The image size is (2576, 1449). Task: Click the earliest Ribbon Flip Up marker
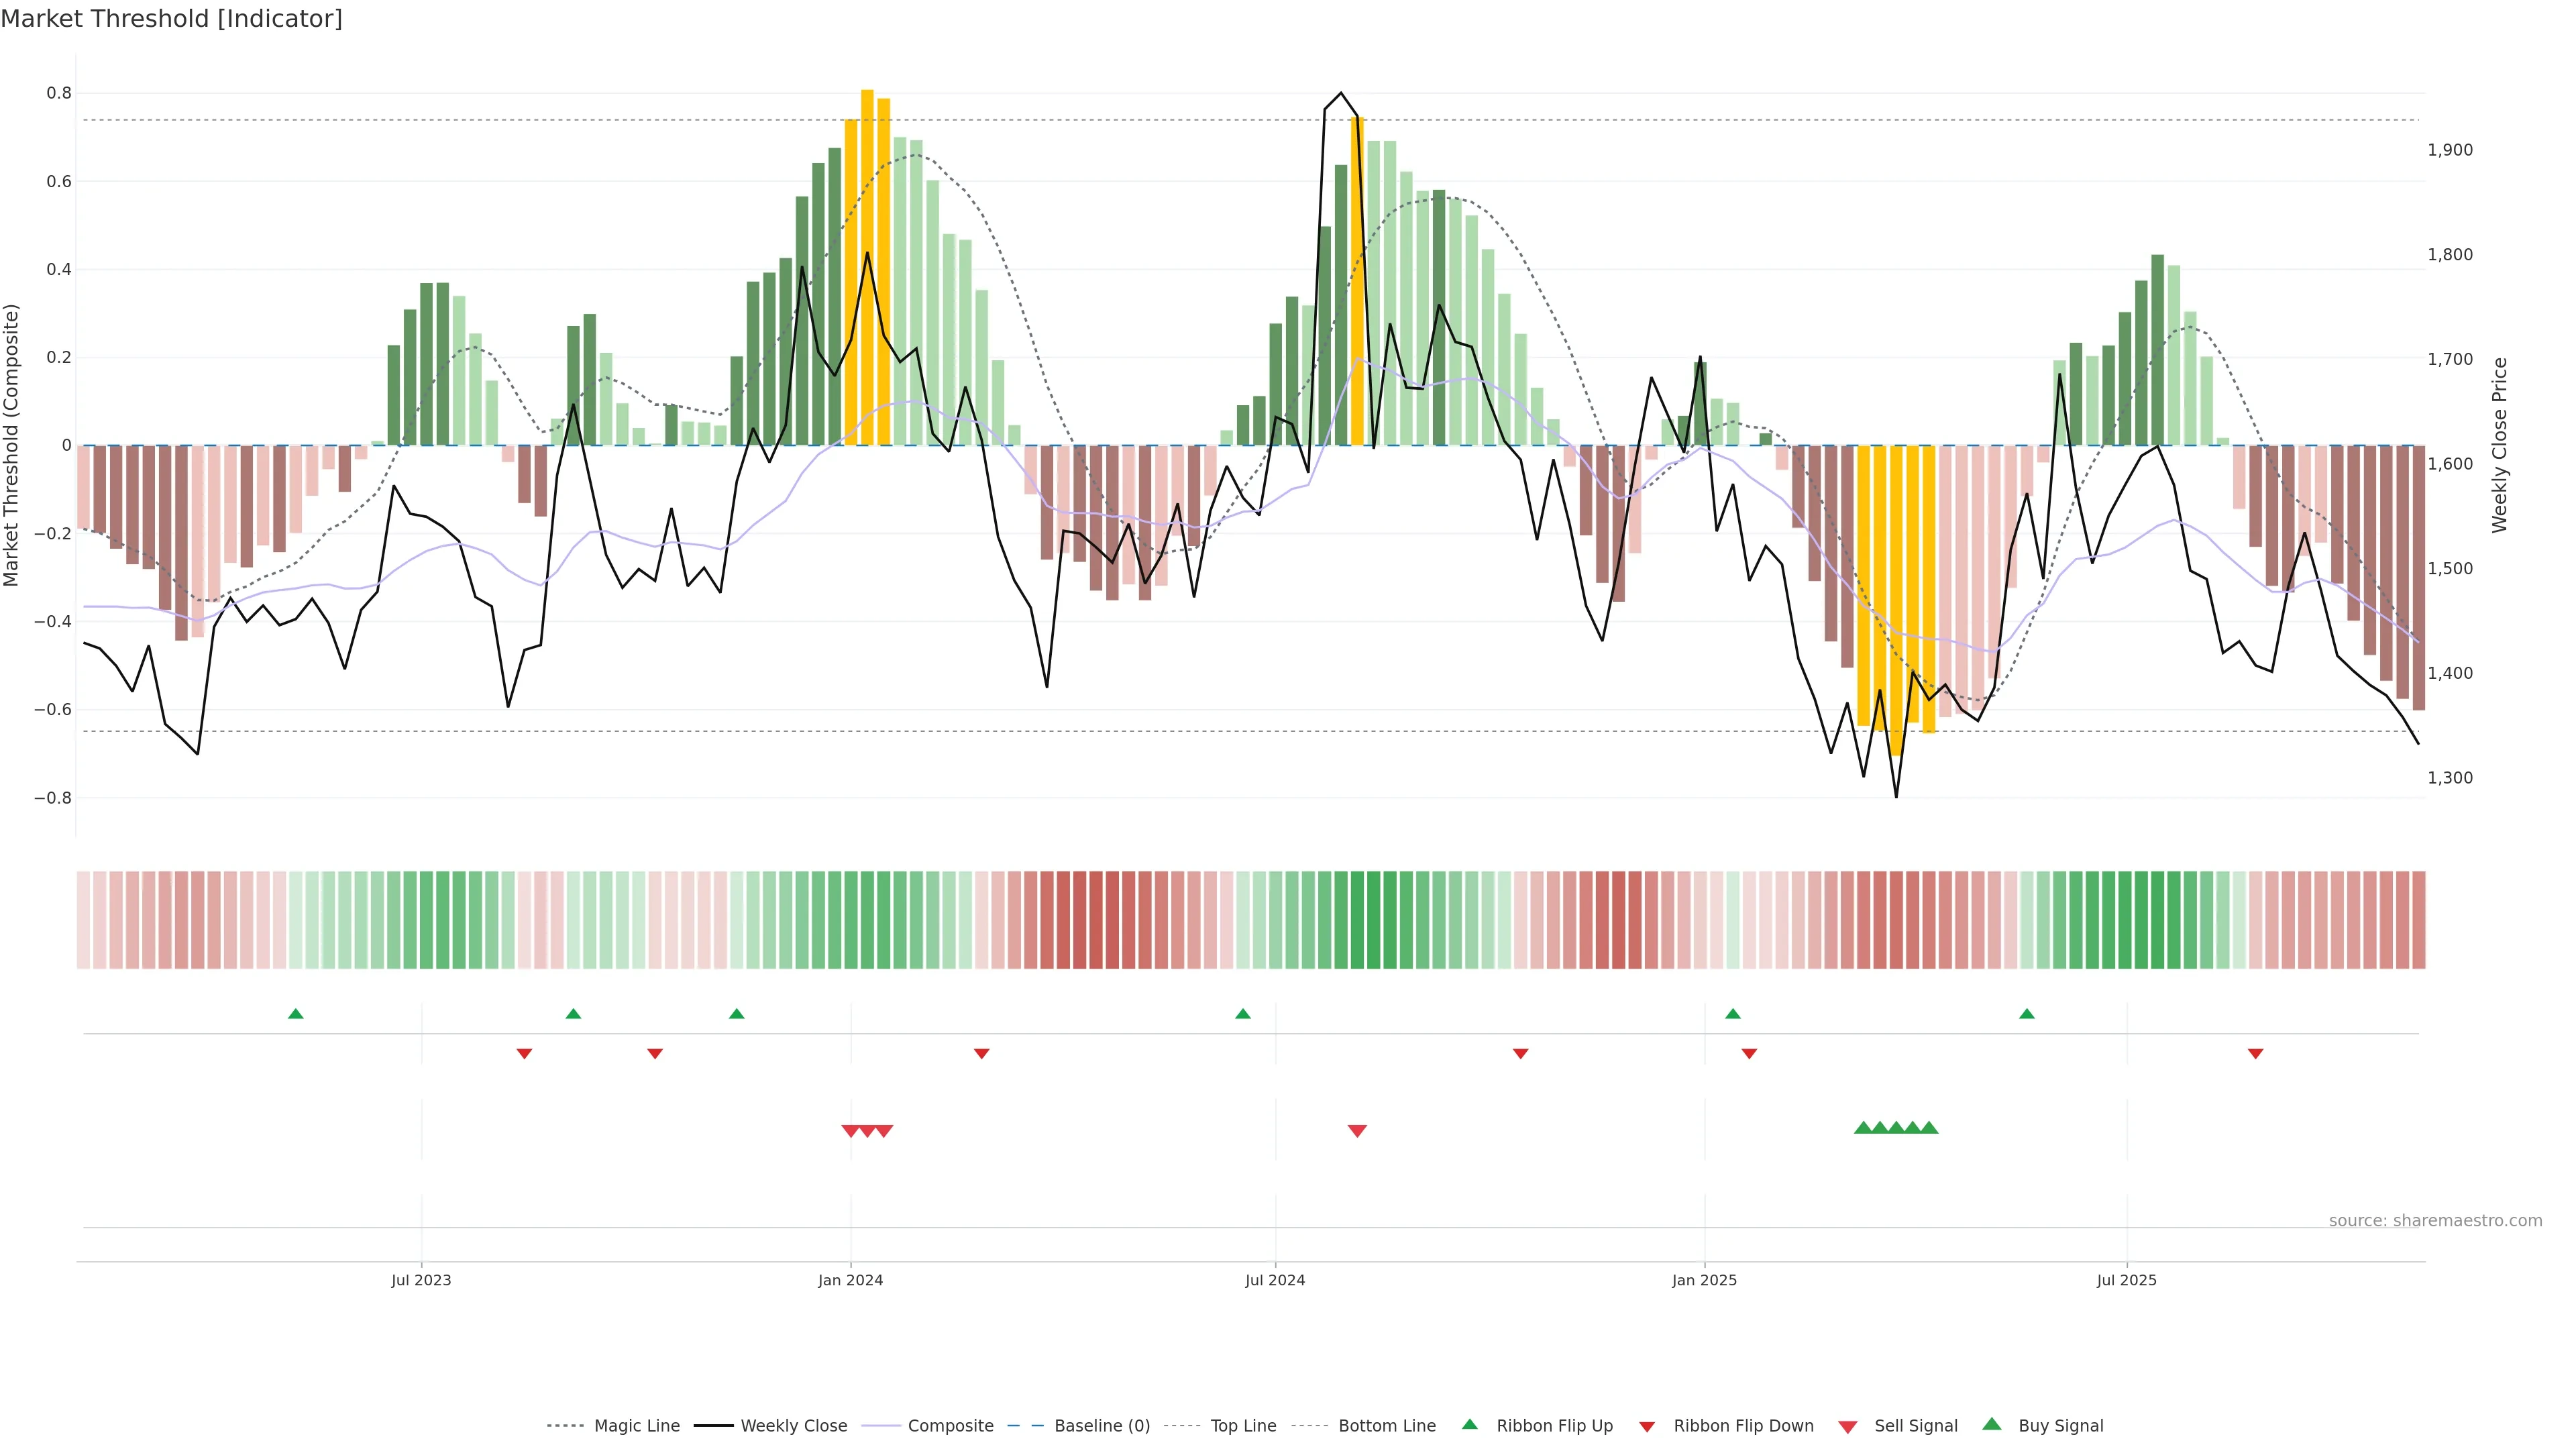coord(296,1014)
